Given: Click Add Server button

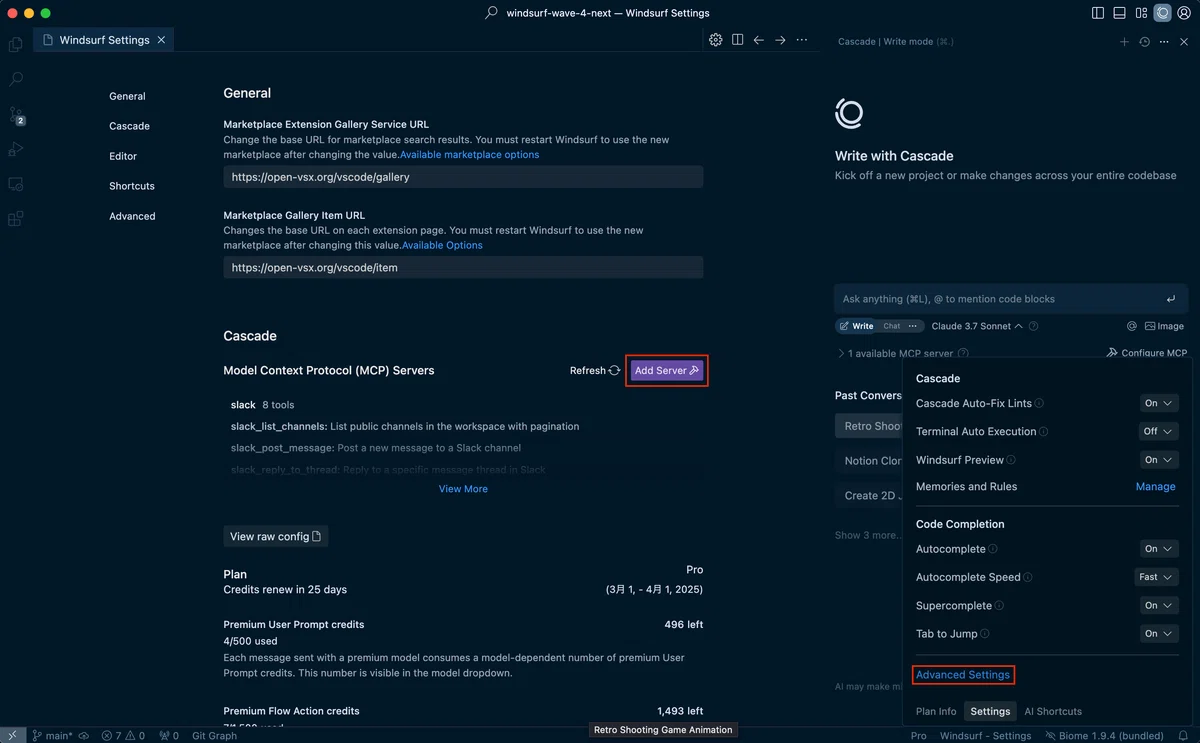Looking at the screenshot, I should pyautogui.click(x=667, y=370).
